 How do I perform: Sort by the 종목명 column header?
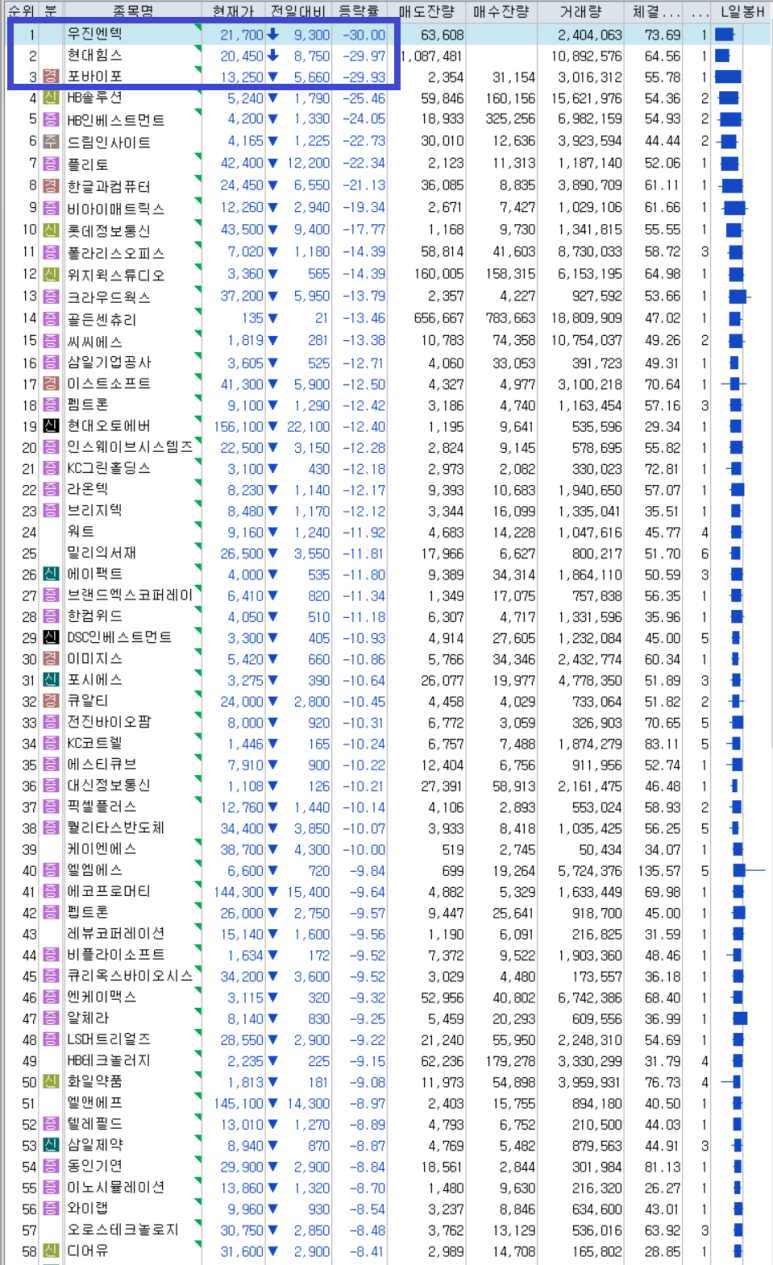[131, 12]
